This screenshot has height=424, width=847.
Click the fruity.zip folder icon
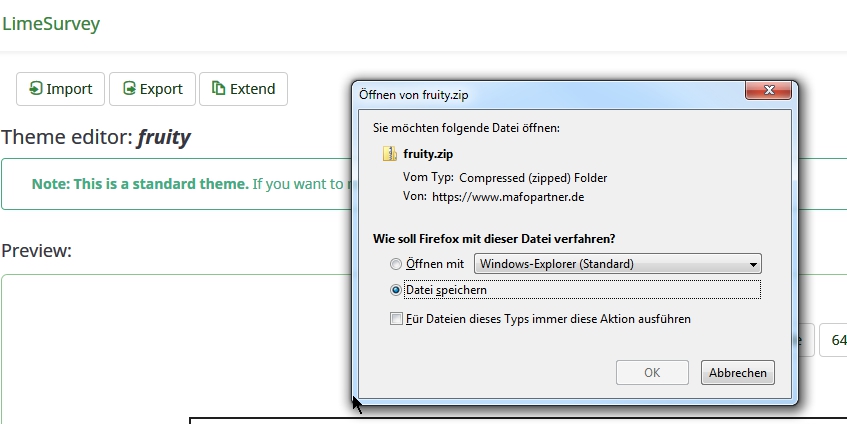point(390,154)
